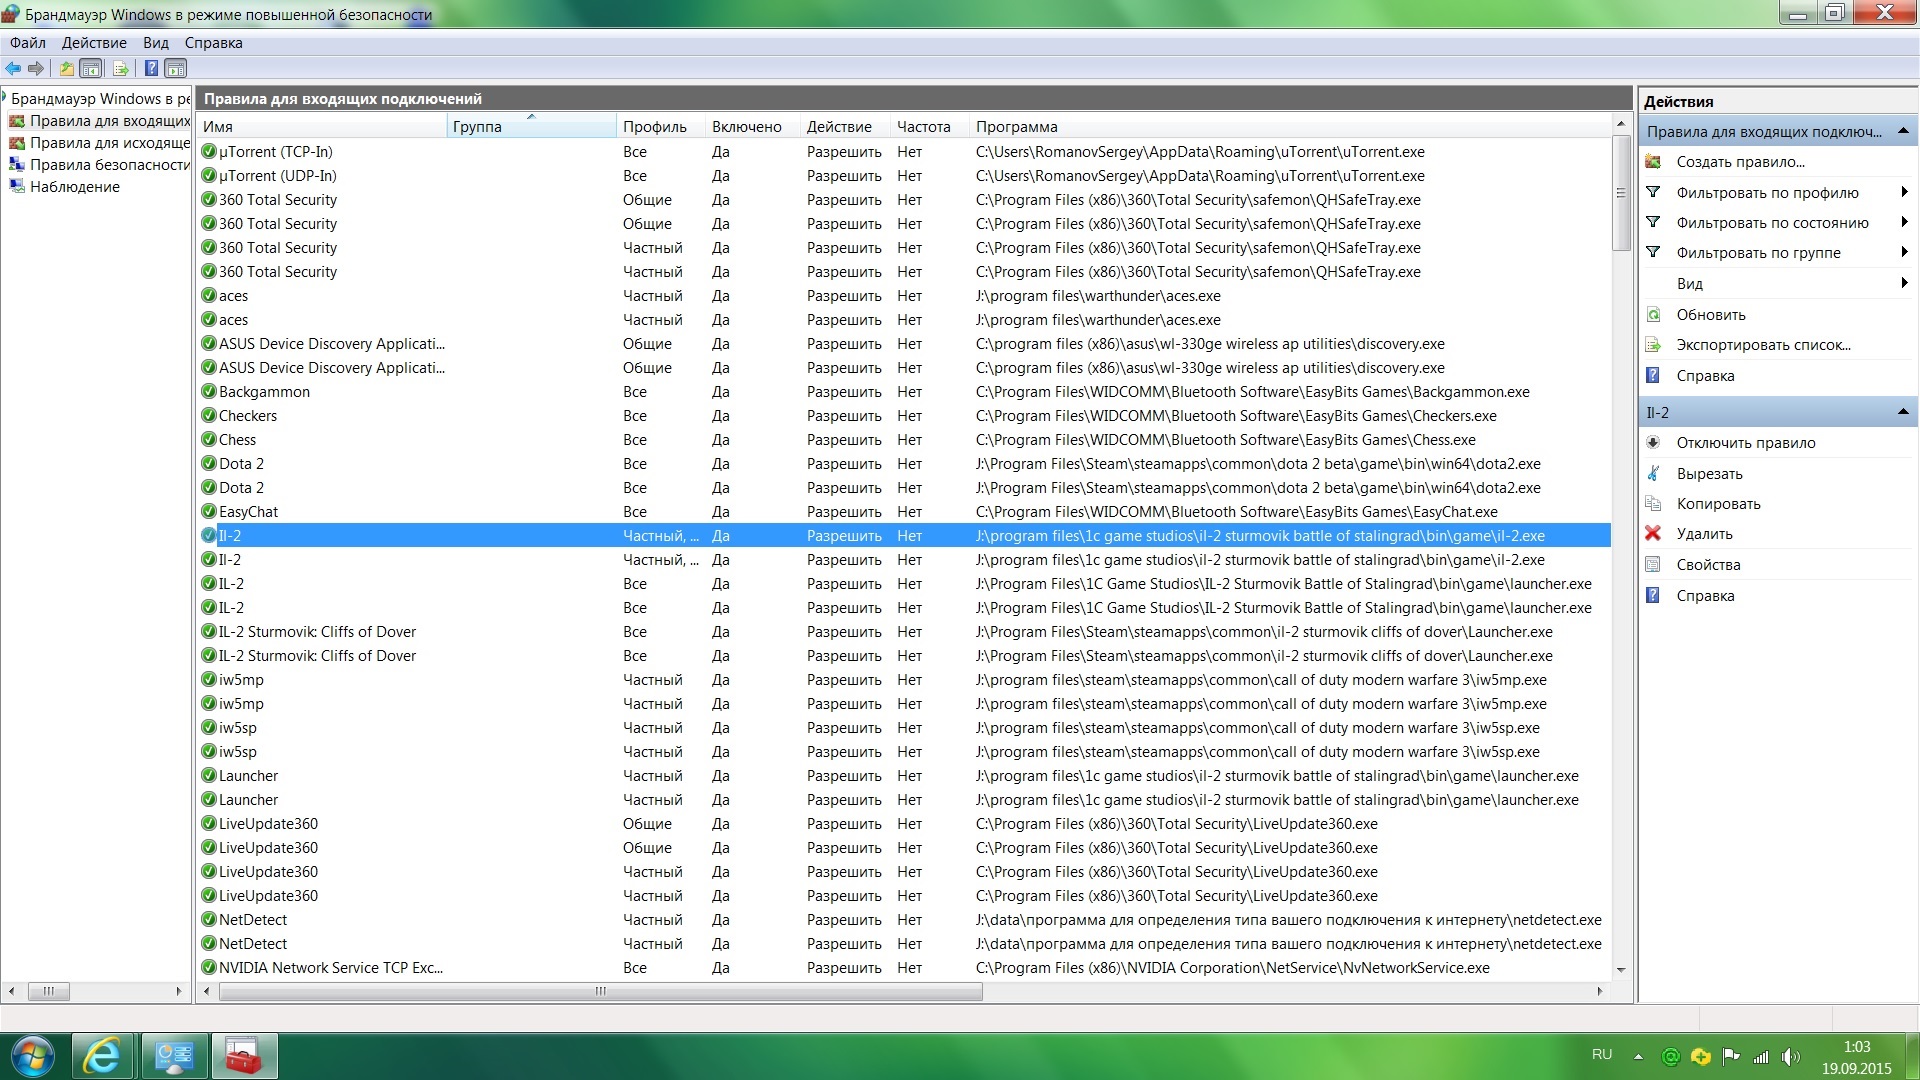
Task: Open the Справка menu in menu bar
Action: pos(213,43)
